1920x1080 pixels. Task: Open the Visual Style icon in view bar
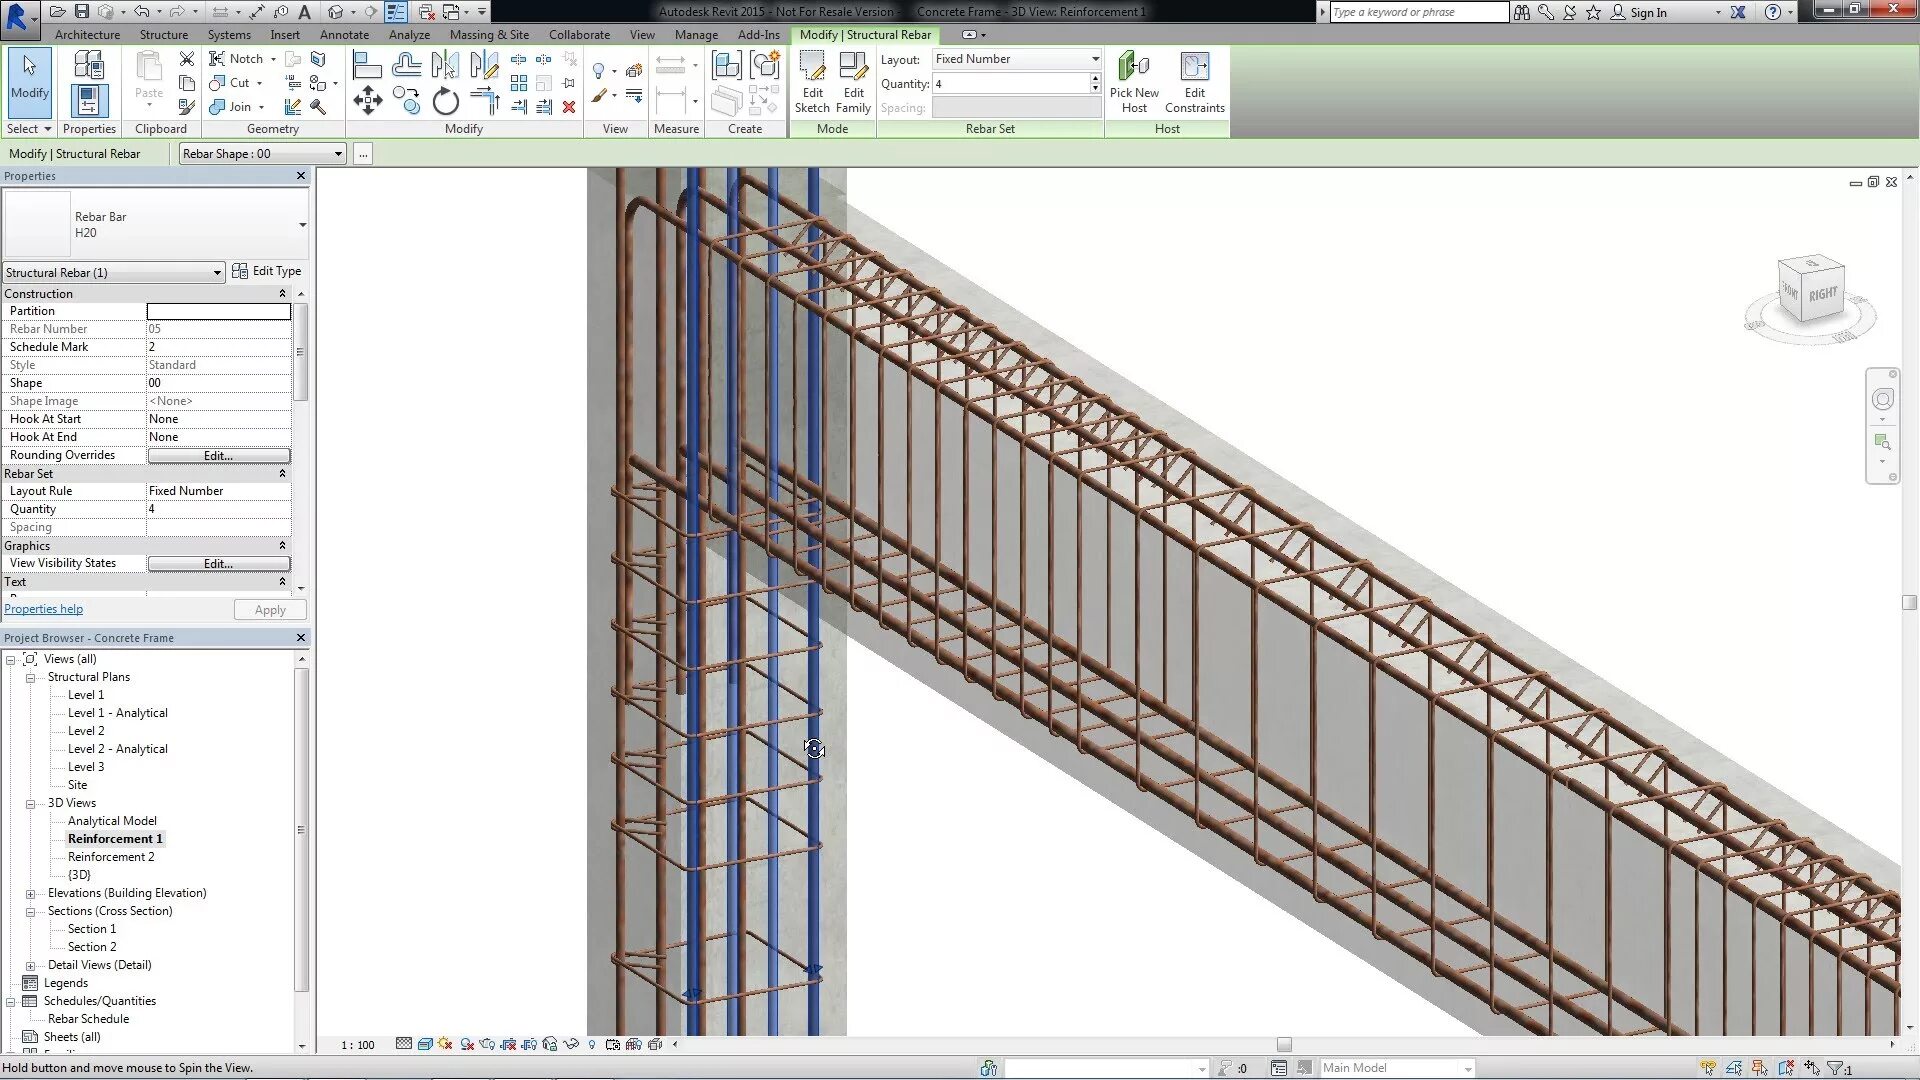(x=425, y=1044)
